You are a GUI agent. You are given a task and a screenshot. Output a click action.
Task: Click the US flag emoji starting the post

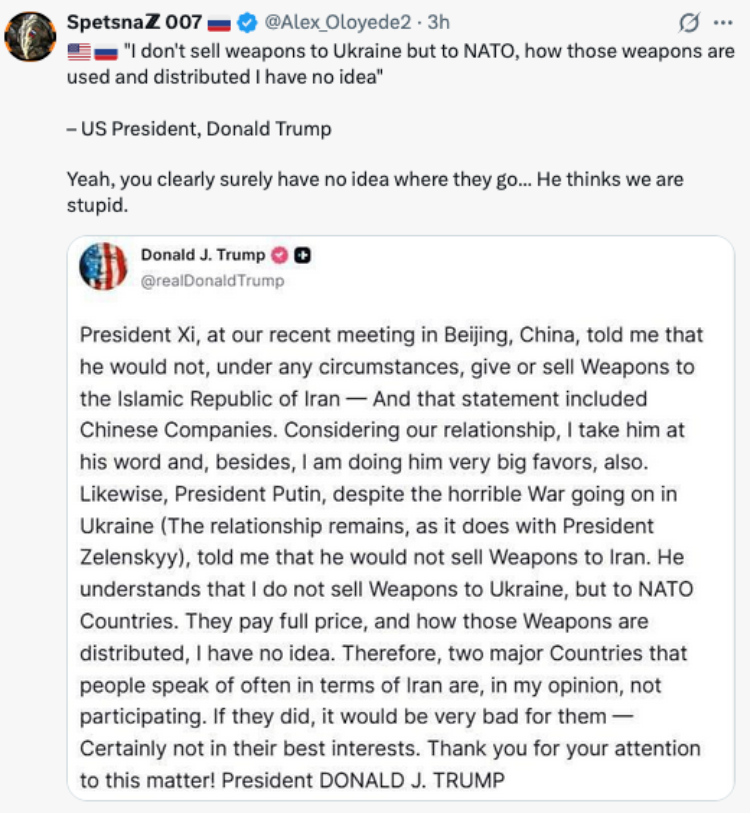[x=79, y=52]
